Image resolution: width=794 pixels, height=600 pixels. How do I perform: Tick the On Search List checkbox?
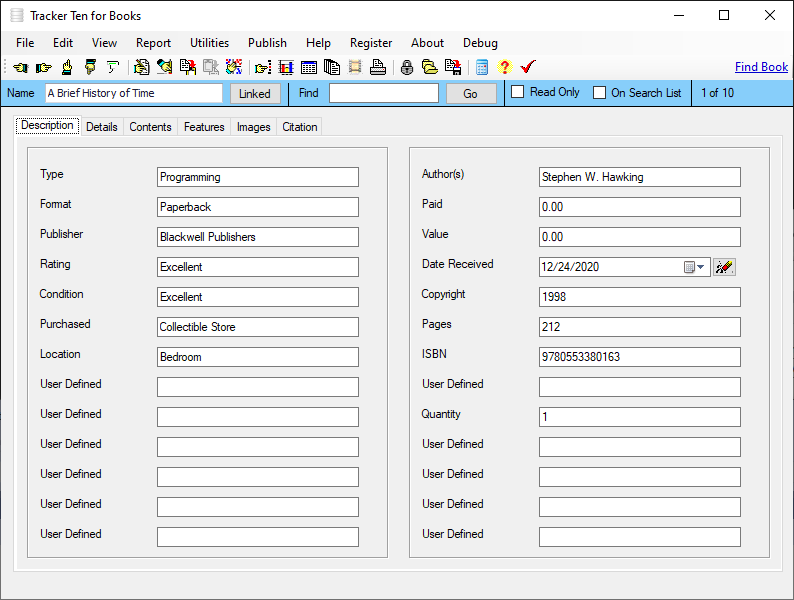600,93
